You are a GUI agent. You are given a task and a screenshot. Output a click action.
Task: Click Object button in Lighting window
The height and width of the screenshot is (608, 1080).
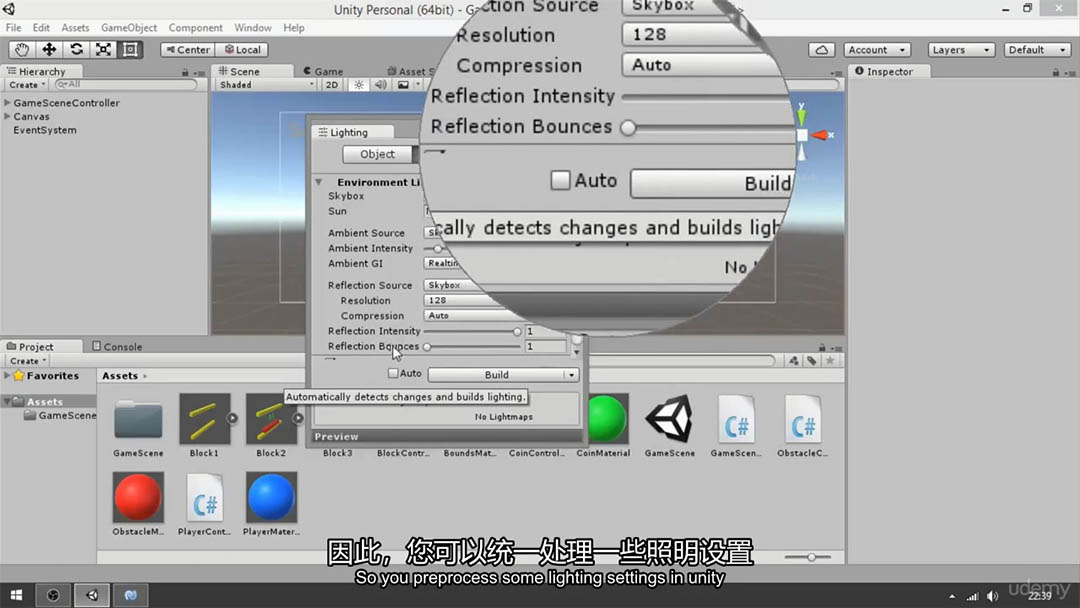click(377, 154)
